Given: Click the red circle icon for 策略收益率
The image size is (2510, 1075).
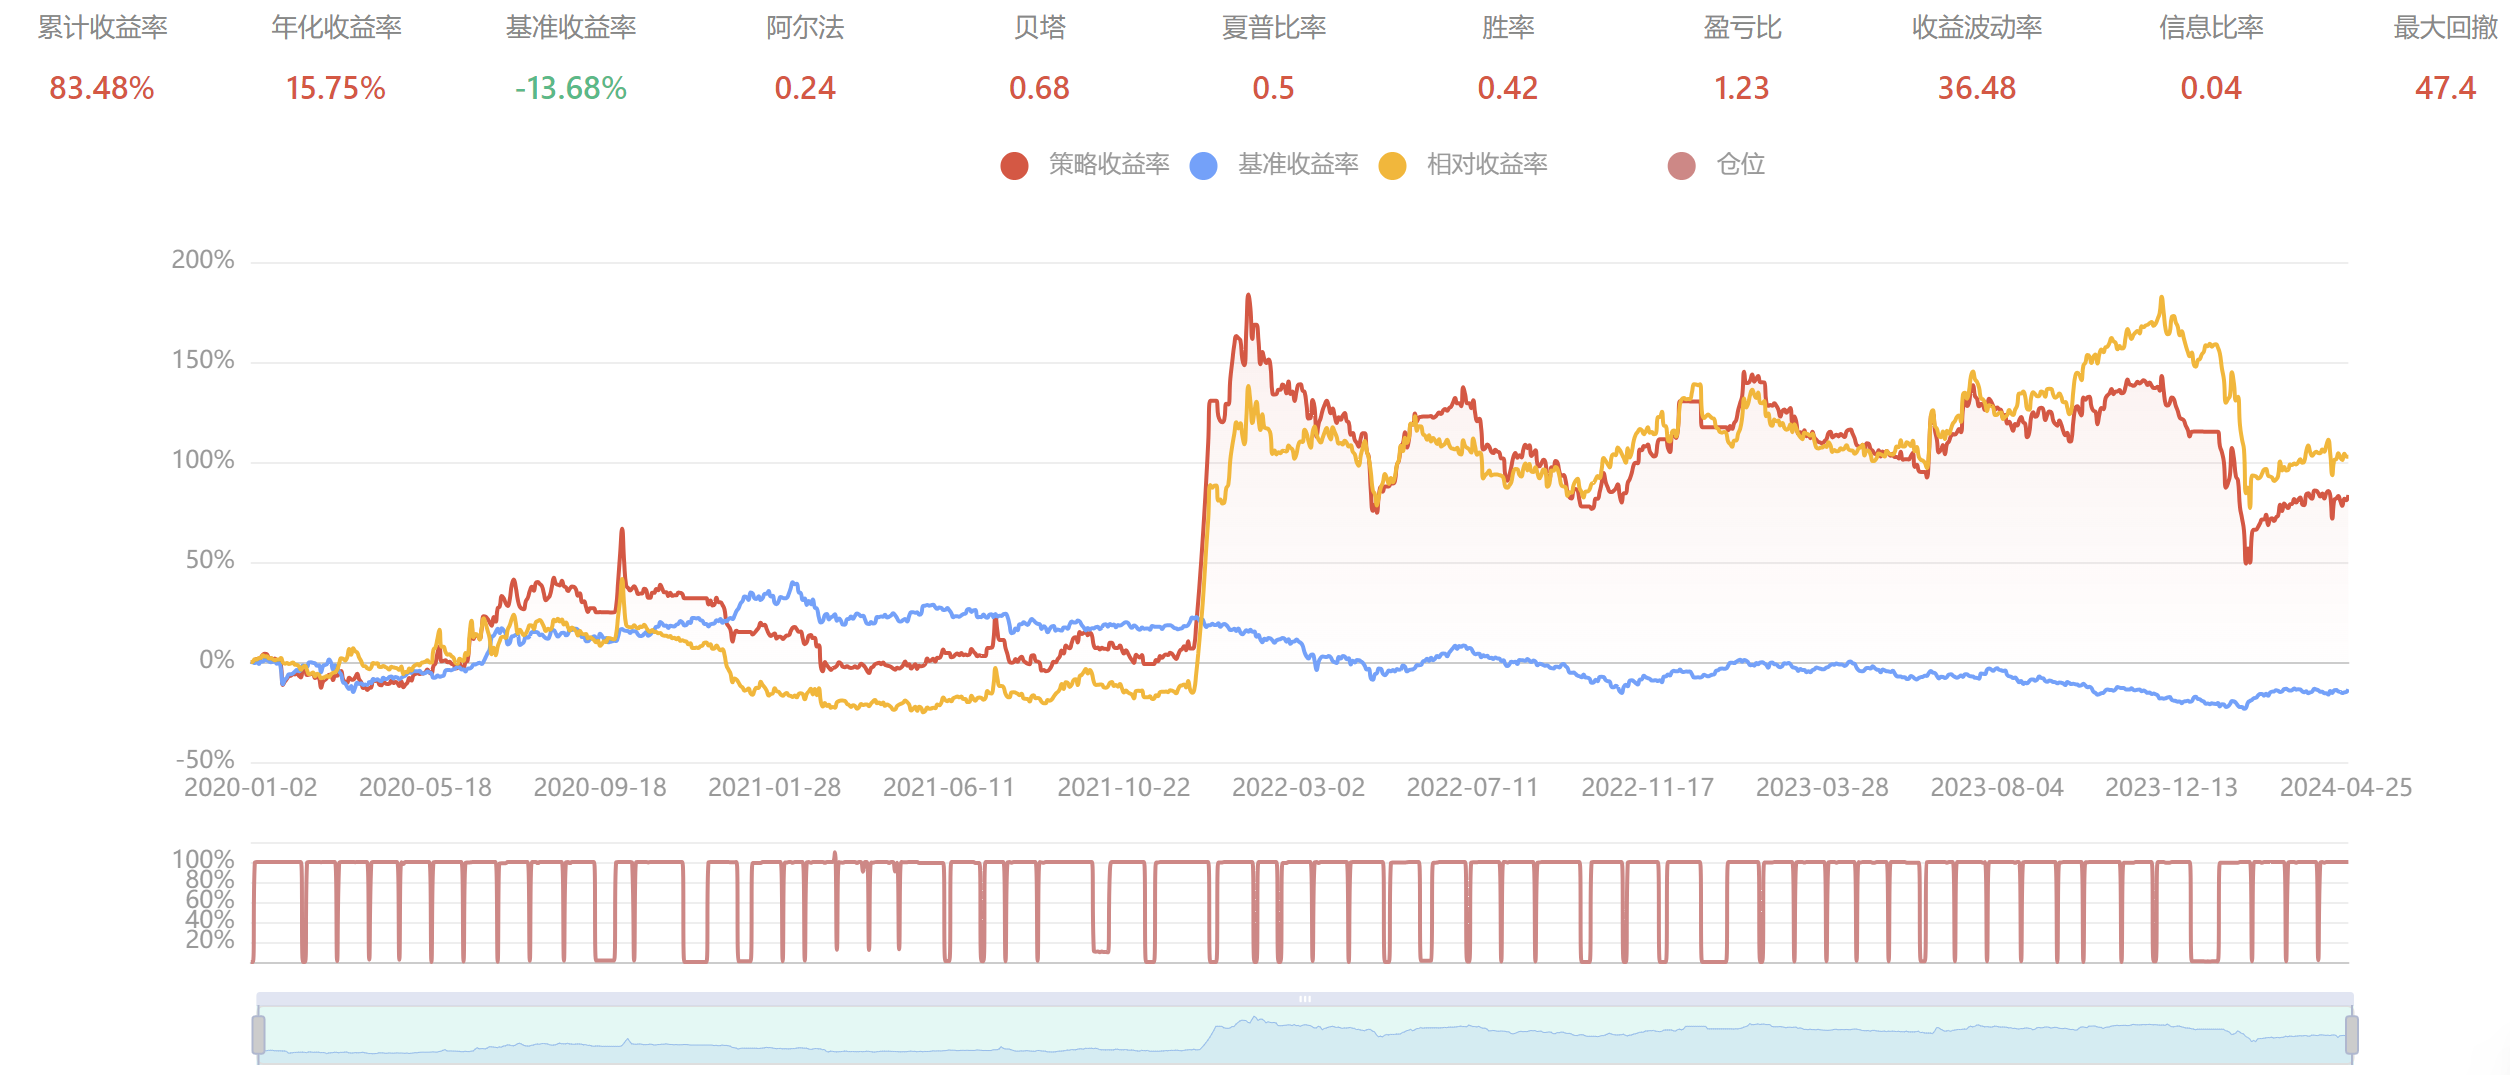Looking at the screenshot, I should click(x=1014, y=165).
